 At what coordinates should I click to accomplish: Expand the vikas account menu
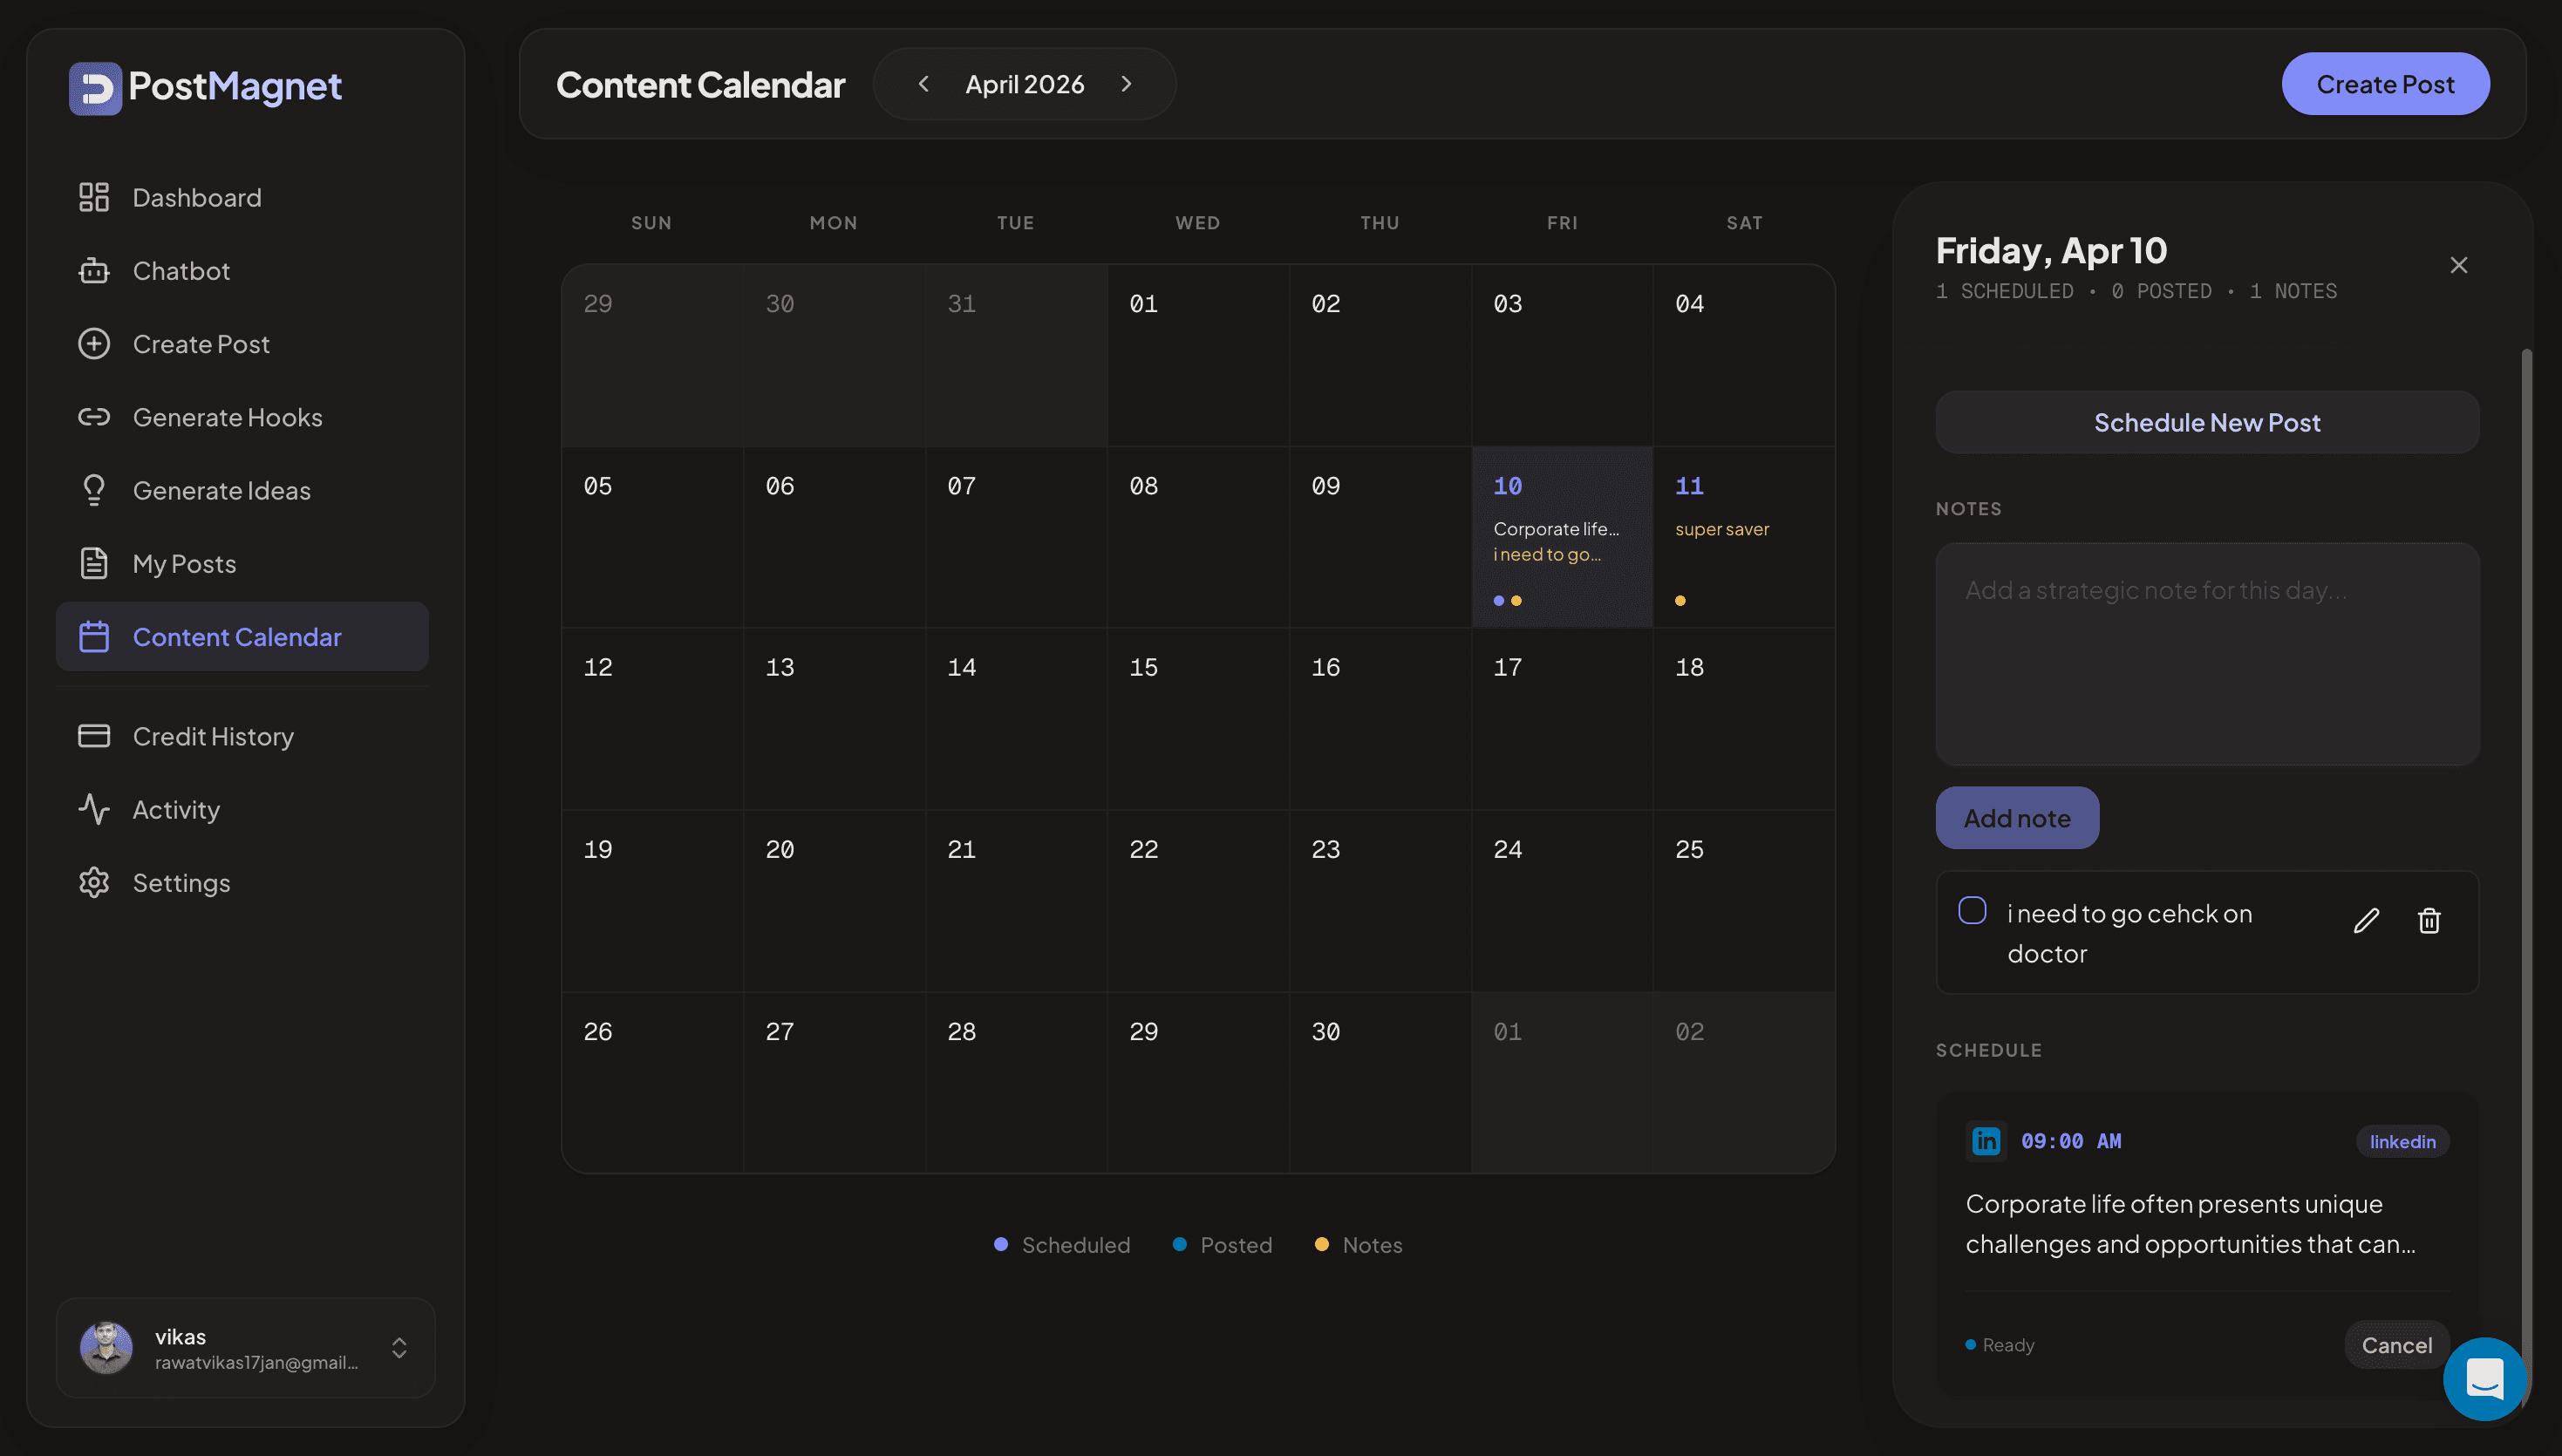(399, 1348)
